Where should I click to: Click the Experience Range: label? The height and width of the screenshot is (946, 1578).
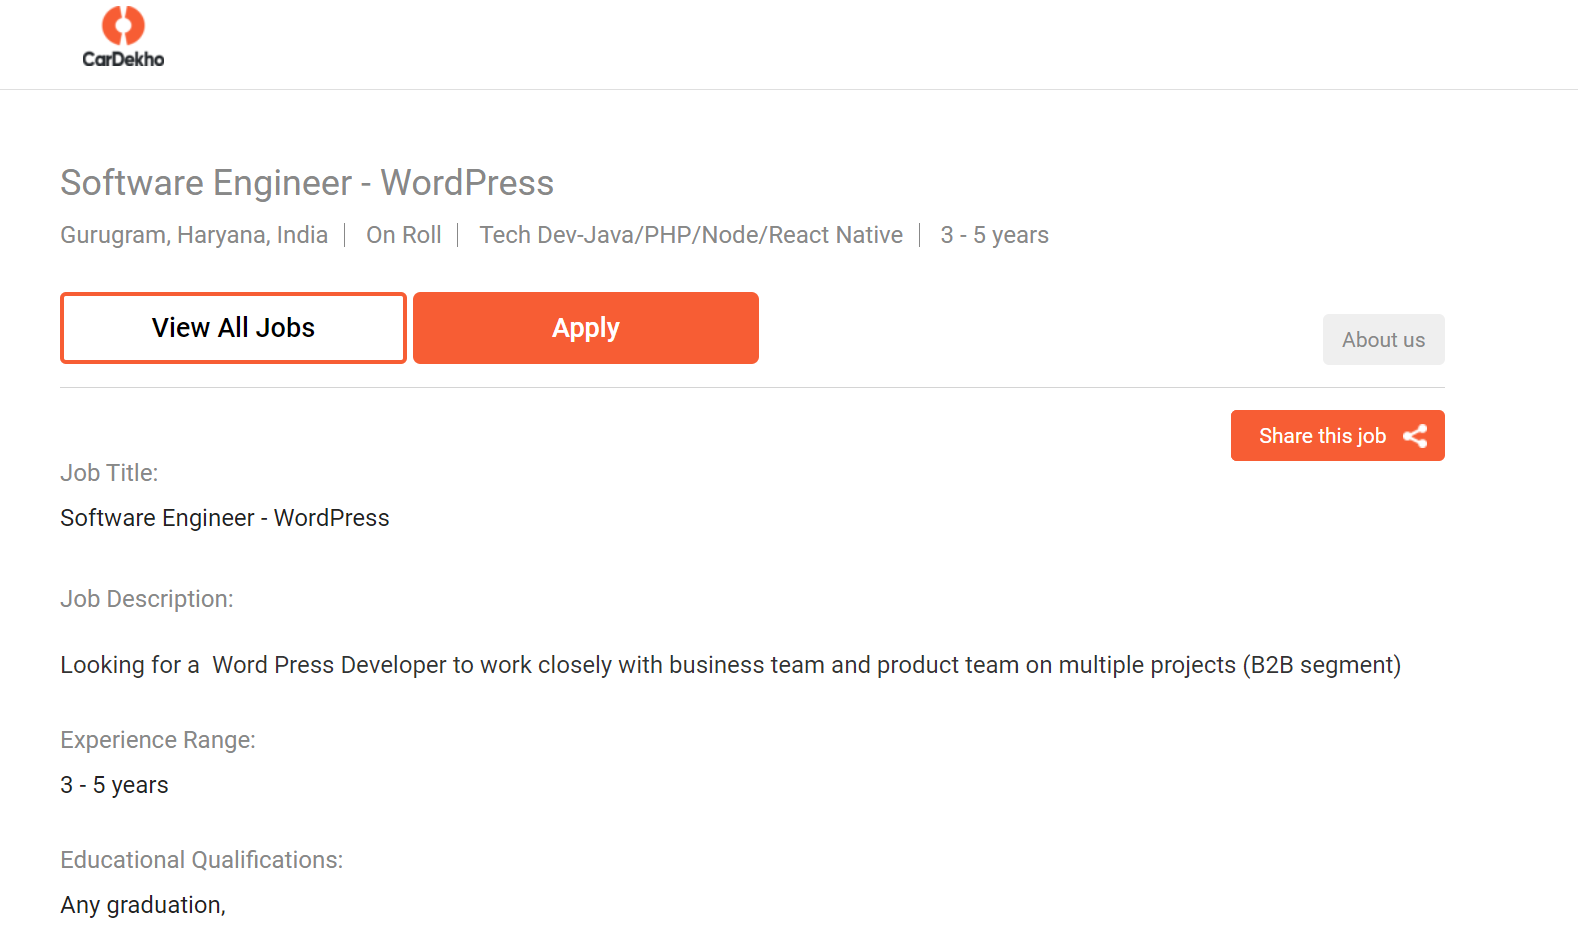158,740
